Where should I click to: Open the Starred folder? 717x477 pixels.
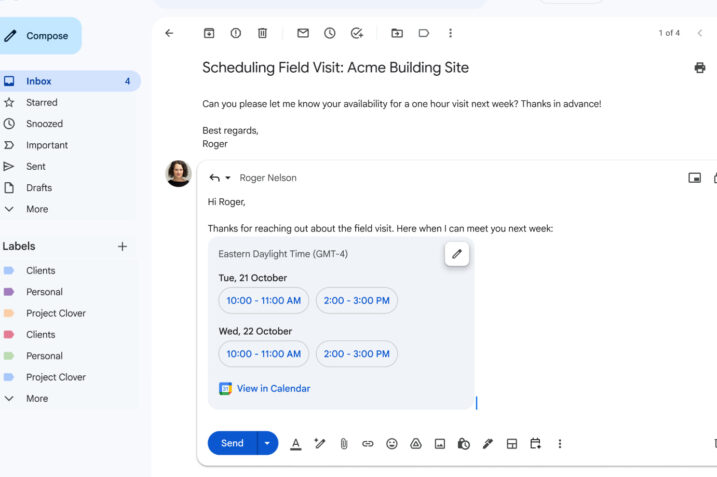tap(41, 102)
